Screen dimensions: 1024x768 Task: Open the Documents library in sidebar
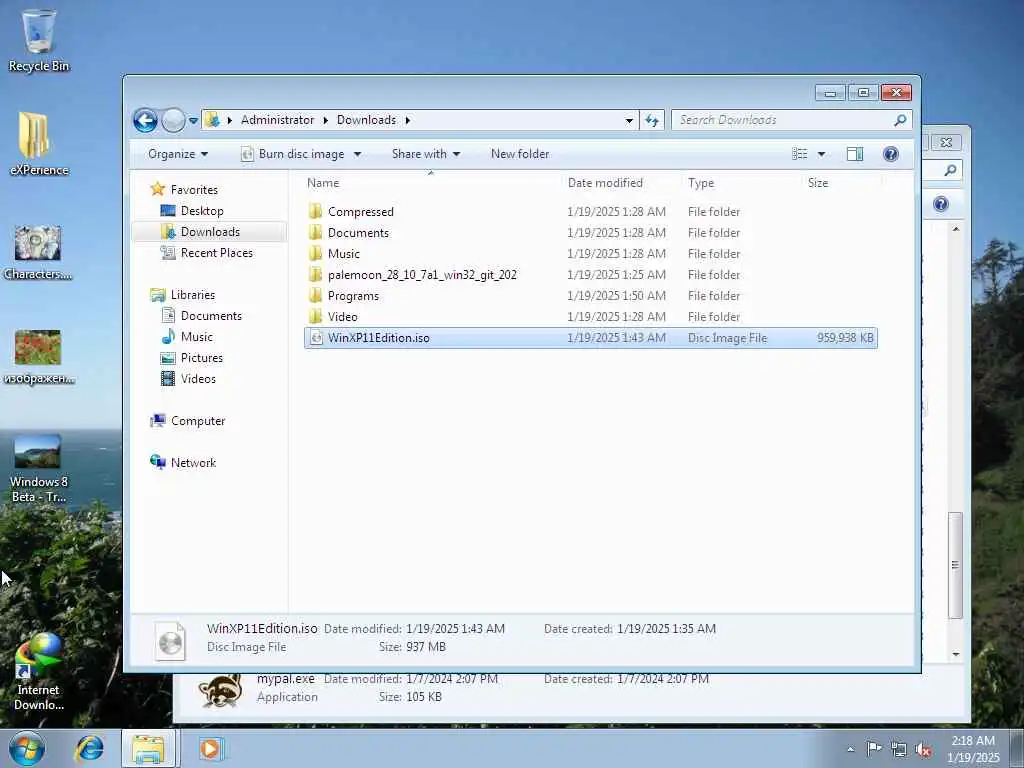(x=211, y=316)
